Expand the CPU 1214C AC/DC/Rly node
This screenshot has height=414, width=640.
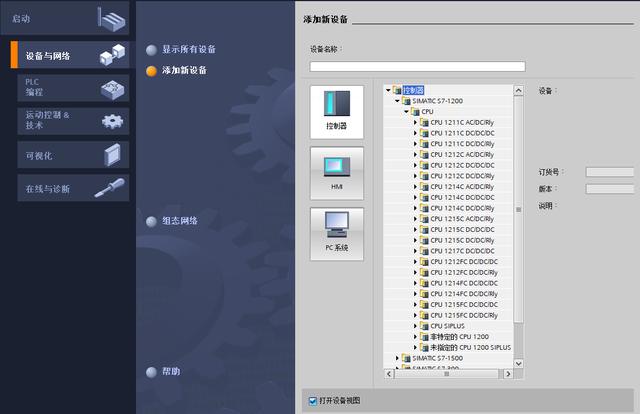(415, 187)
